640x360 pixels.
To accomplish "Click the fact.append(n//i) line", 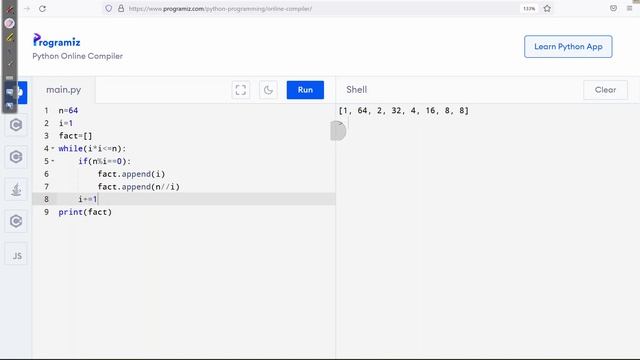I will [x=139, y=187].
